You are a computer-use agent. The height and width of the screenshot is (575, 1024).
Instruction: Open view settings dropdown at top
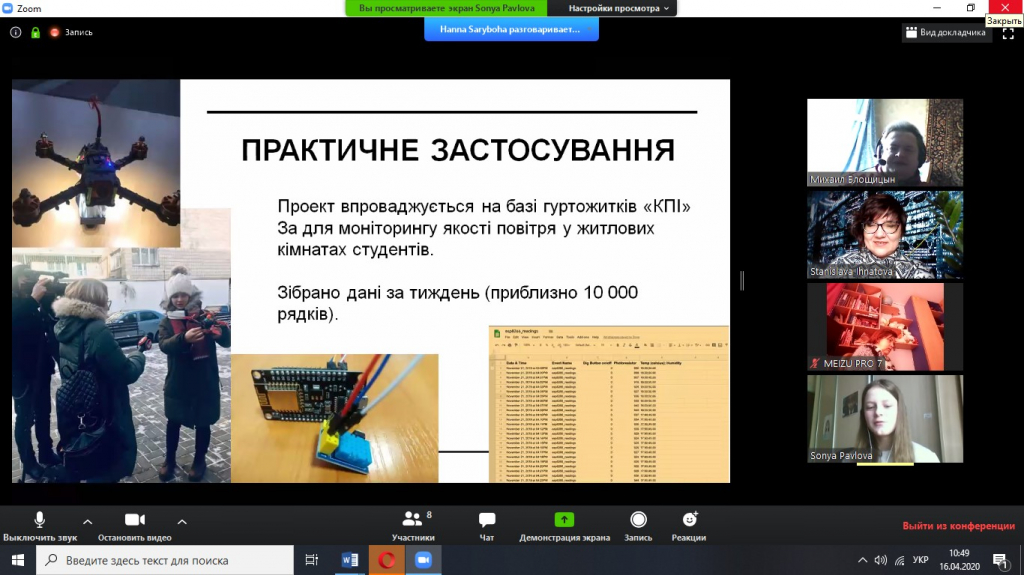(x=618, y=8)
